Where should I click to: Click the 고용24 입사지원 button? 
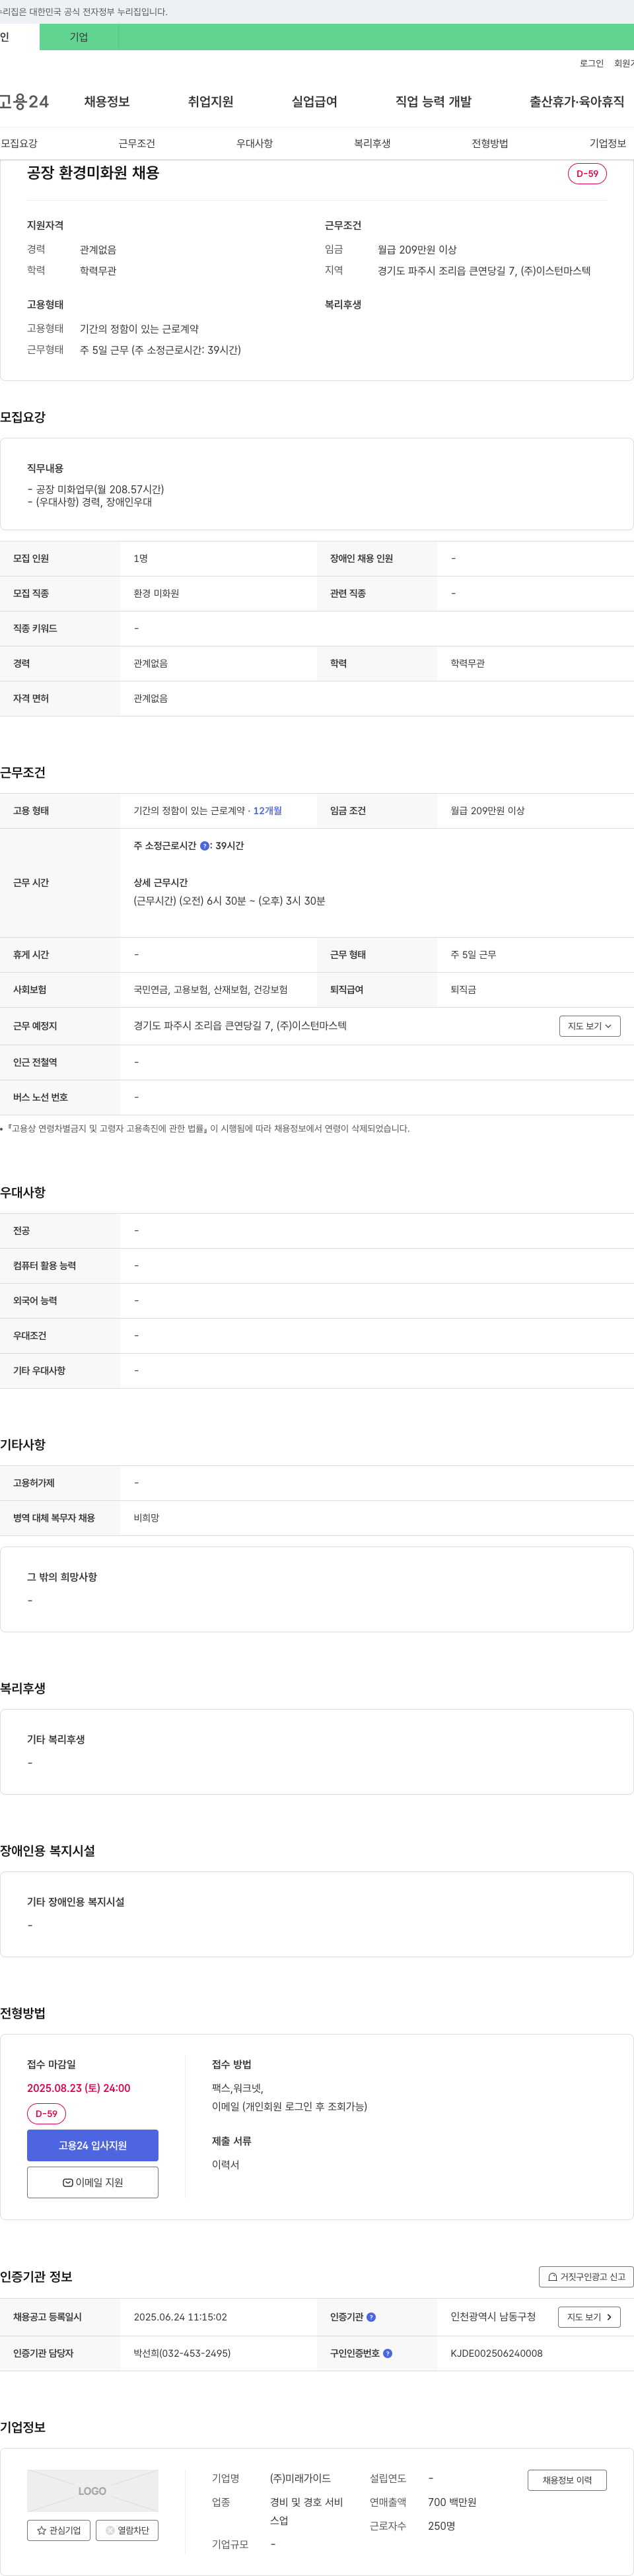click(x=92, y=2145)
